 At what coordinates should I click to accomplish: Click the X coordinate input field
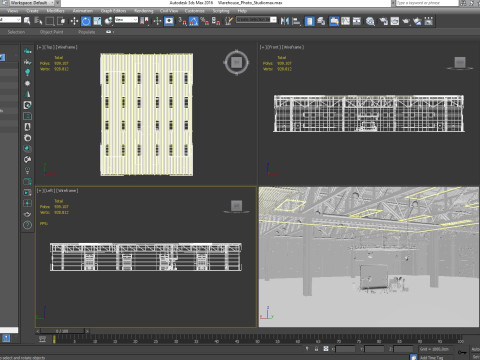coord(345,349)
